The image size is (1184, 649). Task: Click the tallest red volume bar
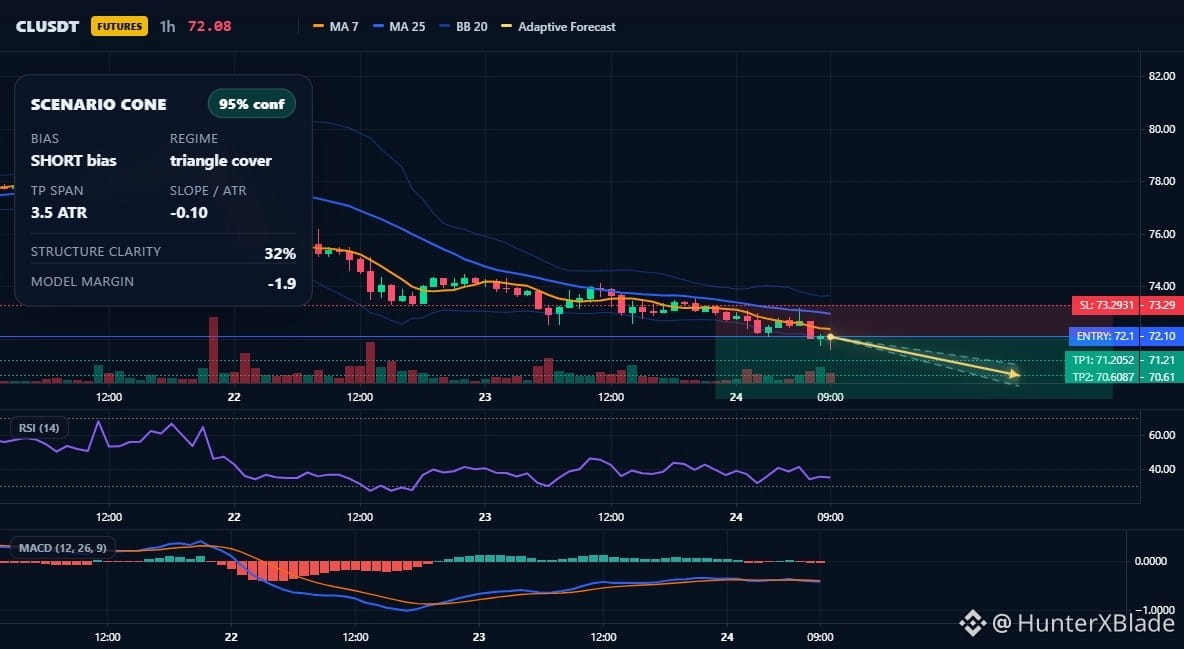click(x=214, y=350)
